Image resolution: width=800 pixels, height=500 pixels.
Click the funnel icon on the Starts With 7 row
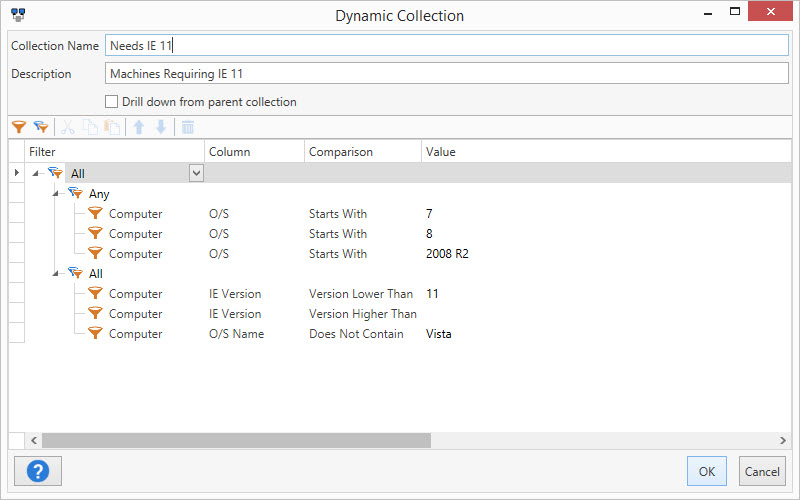[x=95, y=213]
